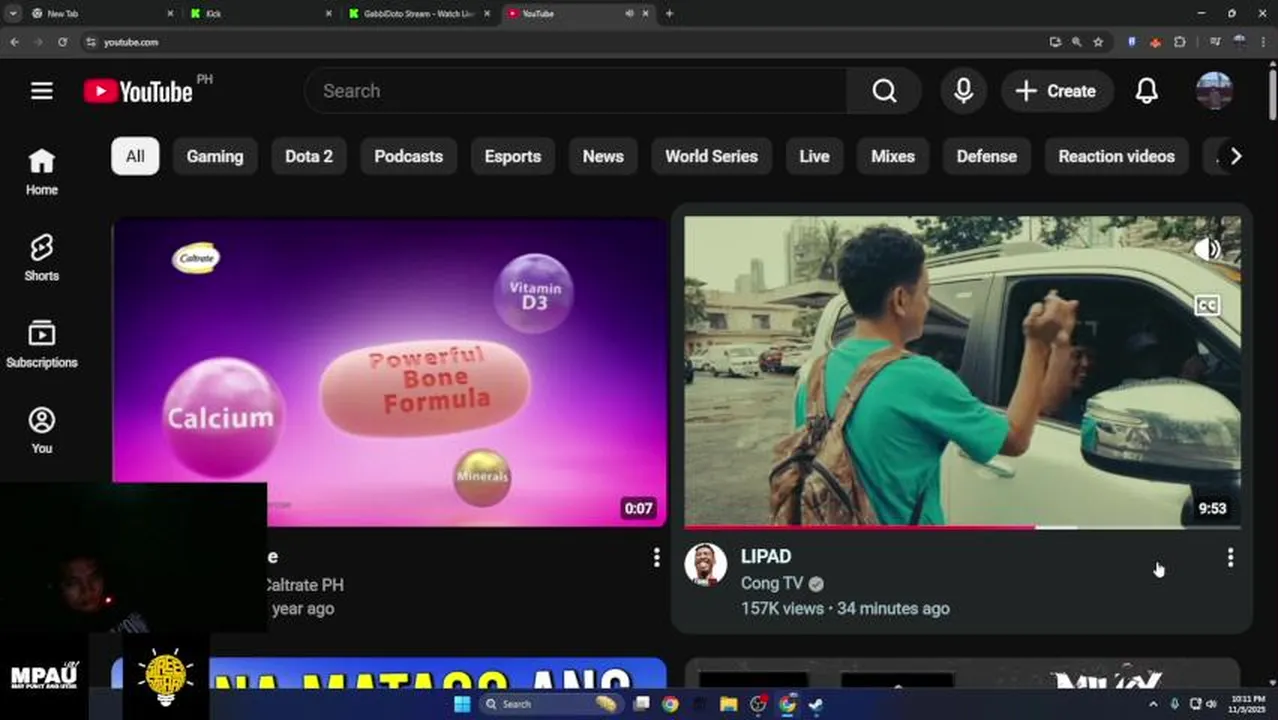Open the You section in sidebar
This screenshot has height=720, width=1278.
tap(41, 431)
